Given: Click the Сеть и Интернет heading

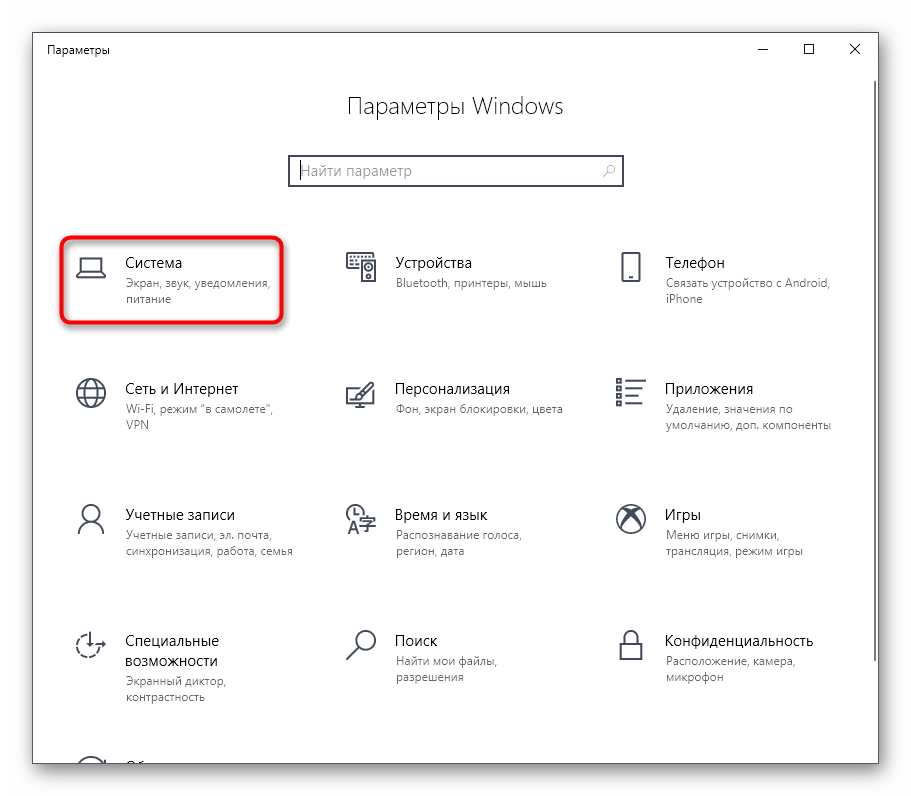Looking at the screenshot, I should (182, 389).
